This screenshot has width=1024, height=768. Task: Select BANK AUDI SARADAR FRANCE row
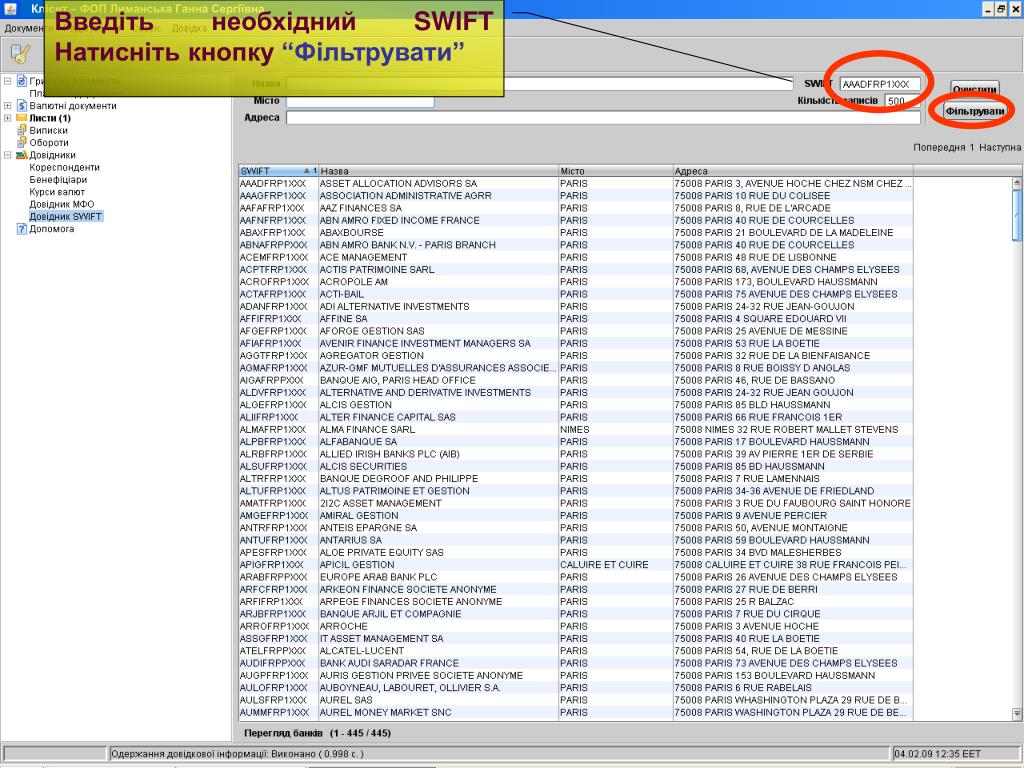(x=576, y=664)
